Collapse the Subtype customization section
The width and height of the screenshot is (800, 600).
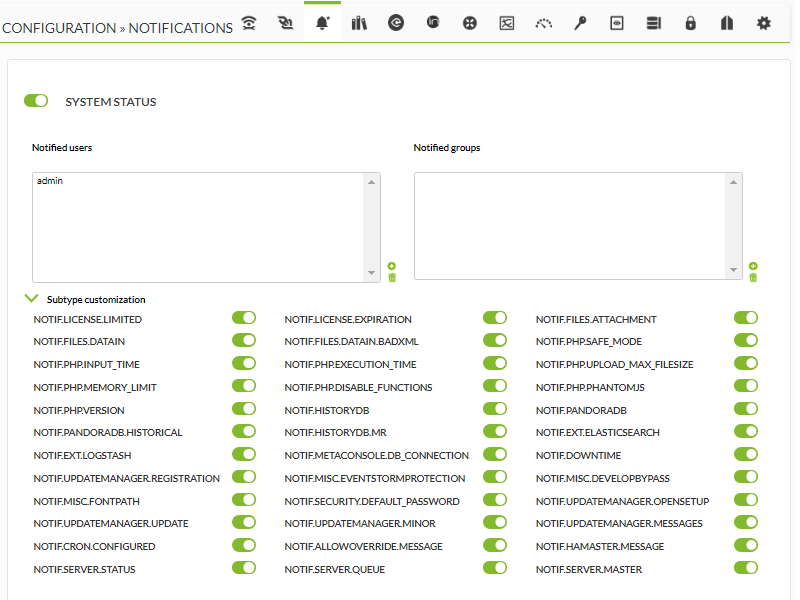click(x=32, y=298)
